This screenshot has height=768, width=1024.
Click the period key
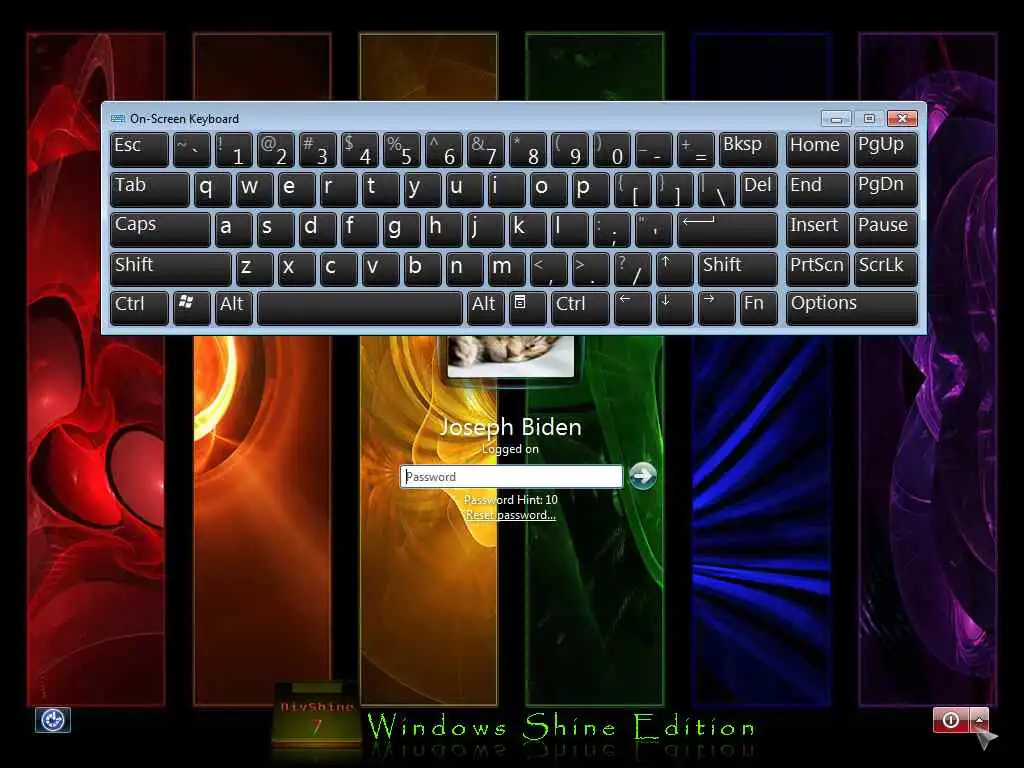tap(590, 269)
